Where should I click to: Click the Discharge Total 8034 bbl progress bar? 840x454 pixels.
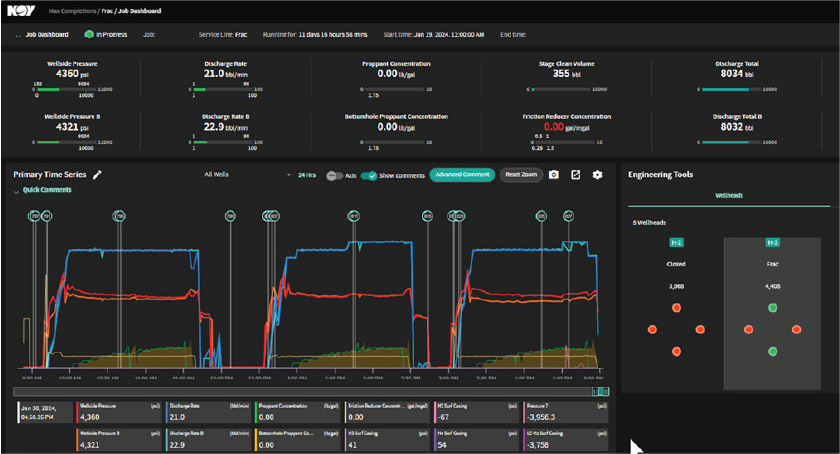click(x=731, y=90)
